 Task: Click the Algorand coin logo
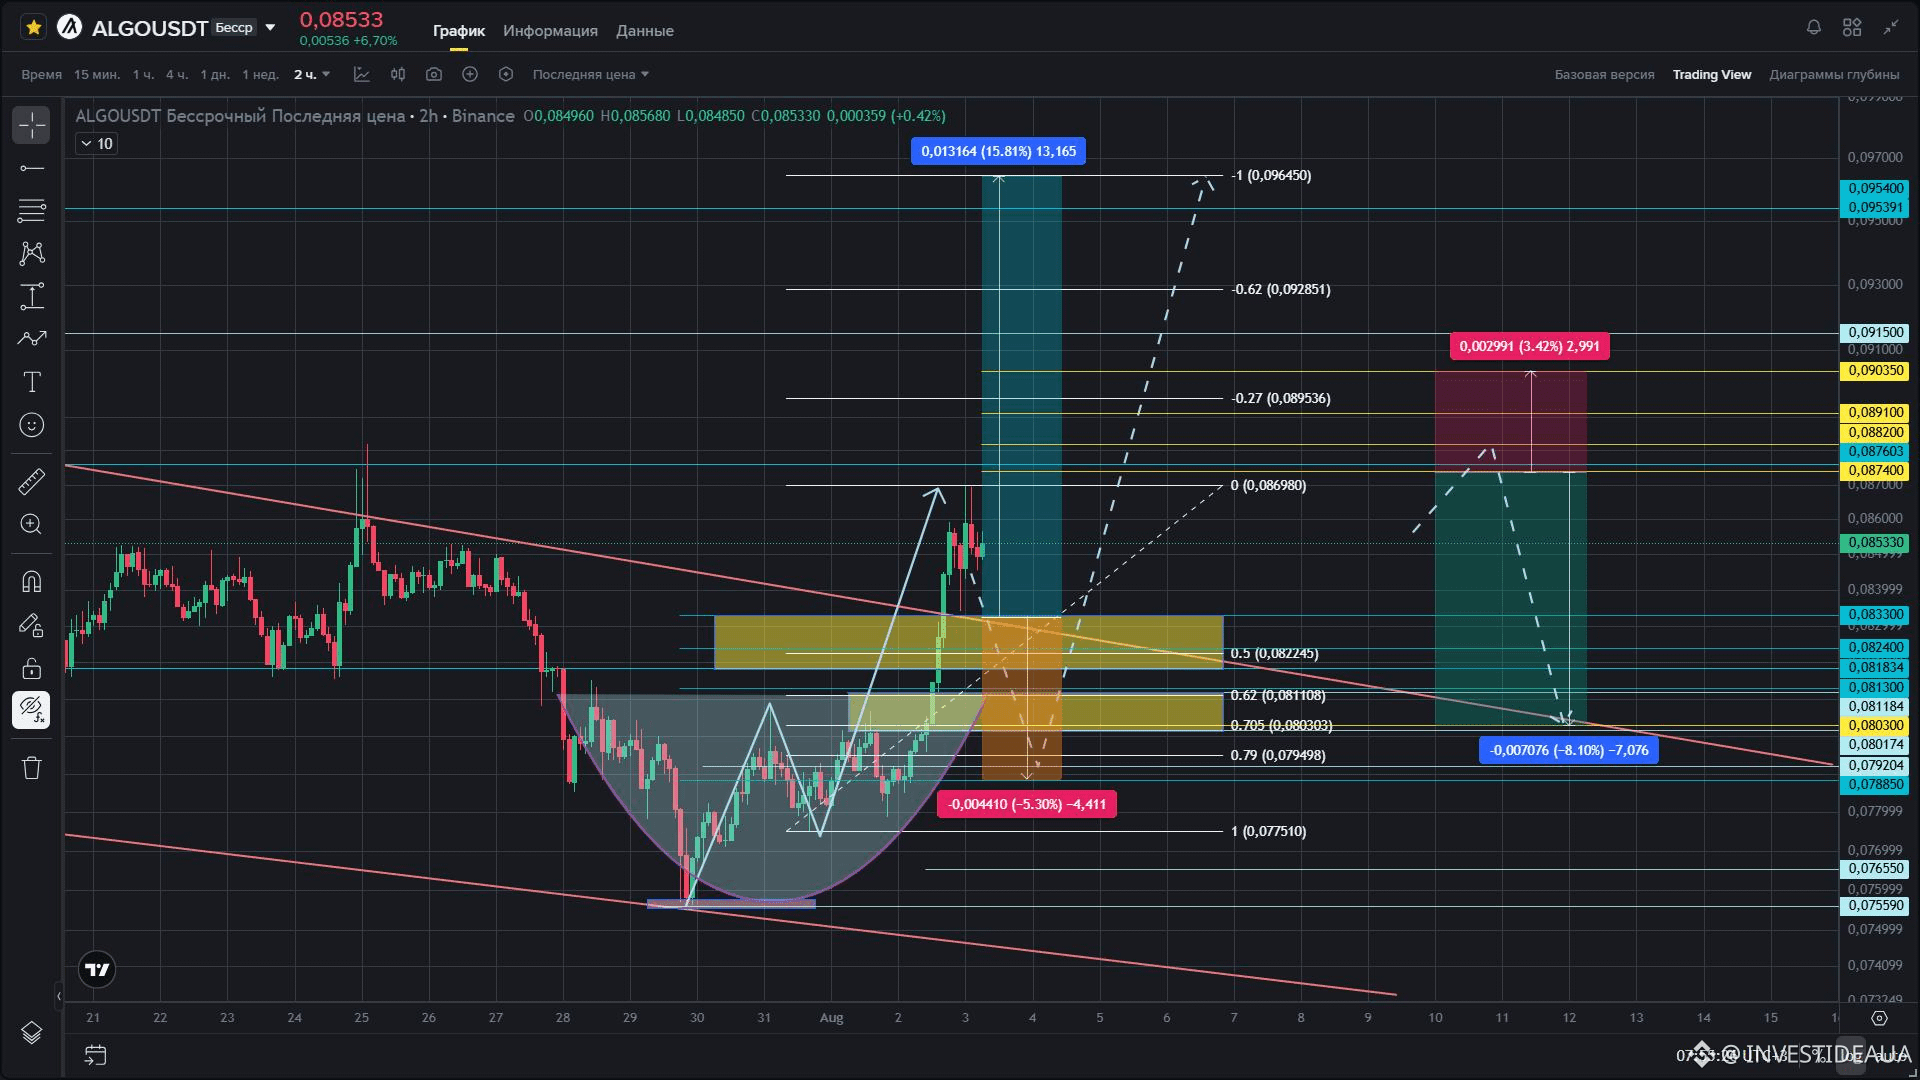(69, 28)
